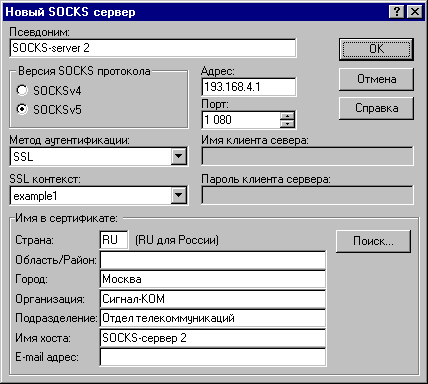This screenshot has width=428, height=384.
Task: Click the Город field with Москва
Action: pos(213,279)
